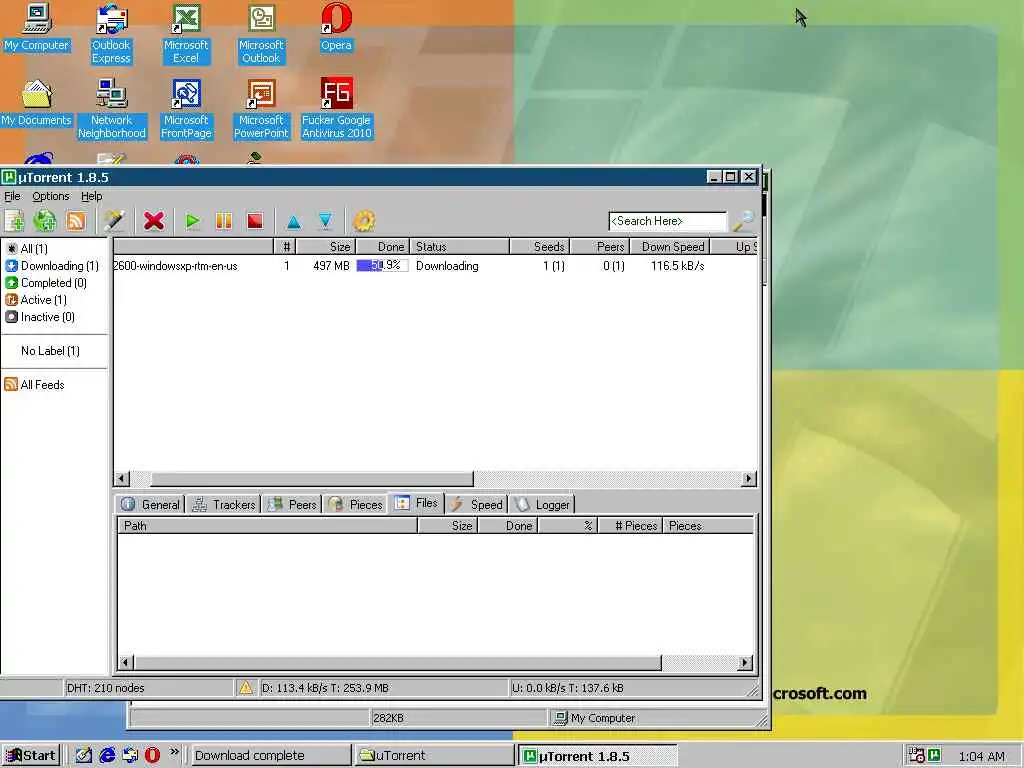Click the Start button
This screenshot has height=768, width=1024.
[x=31, y=756]
